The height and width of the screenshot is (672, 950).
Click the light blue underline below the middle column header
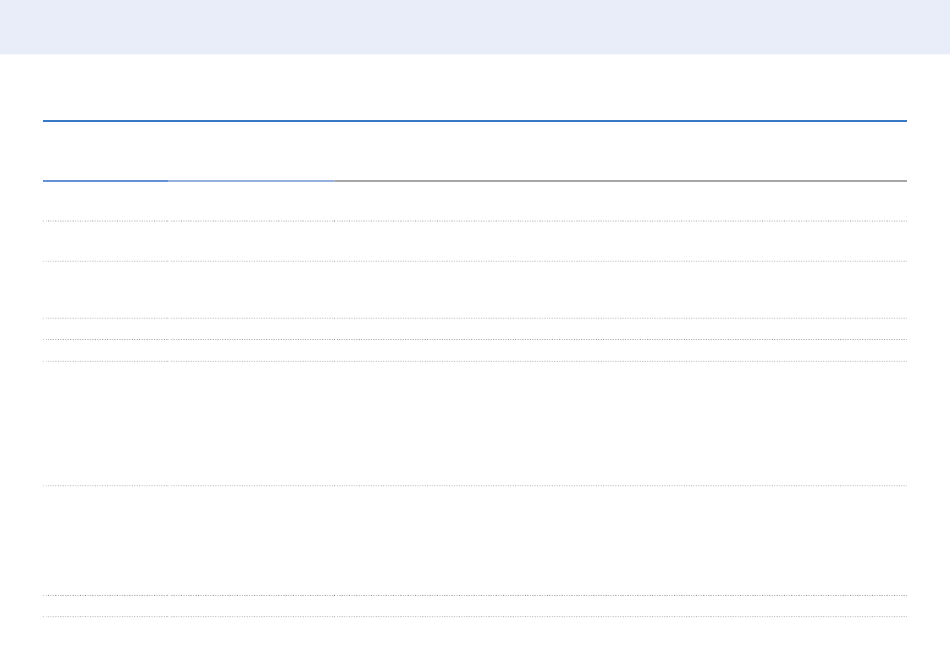click(251, 181)
